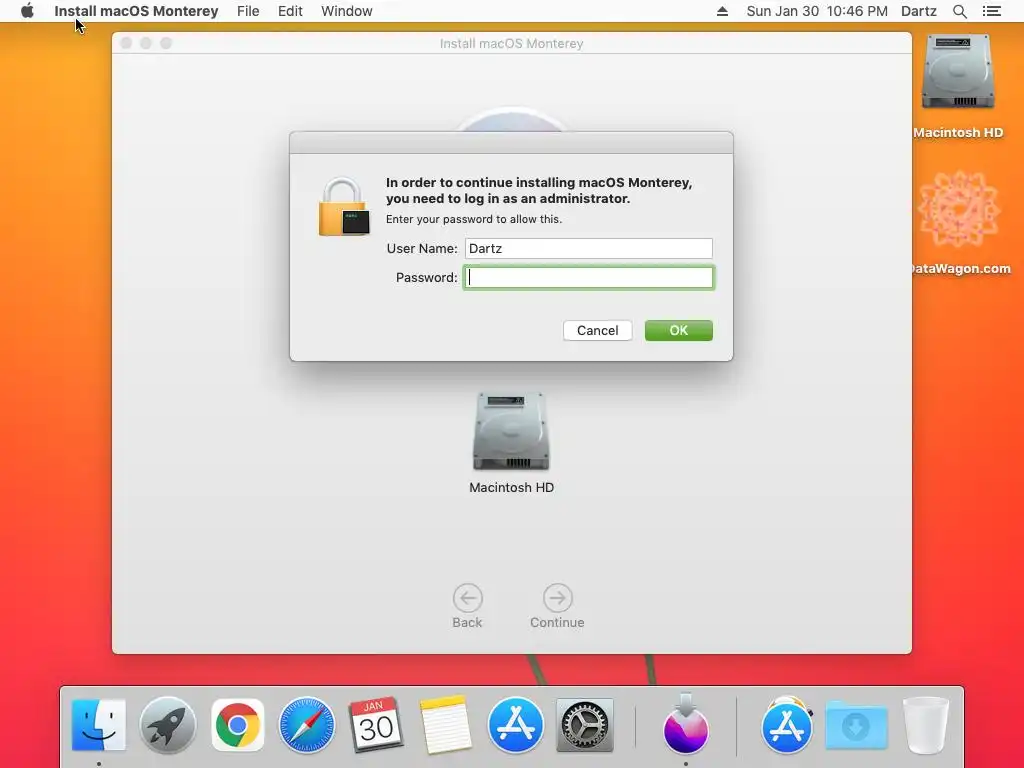Image resolution: width=1024 pixels, height=768 pixels.
Task: Open Calendar showing Jan 30 in dock
Action: point(376,725)
